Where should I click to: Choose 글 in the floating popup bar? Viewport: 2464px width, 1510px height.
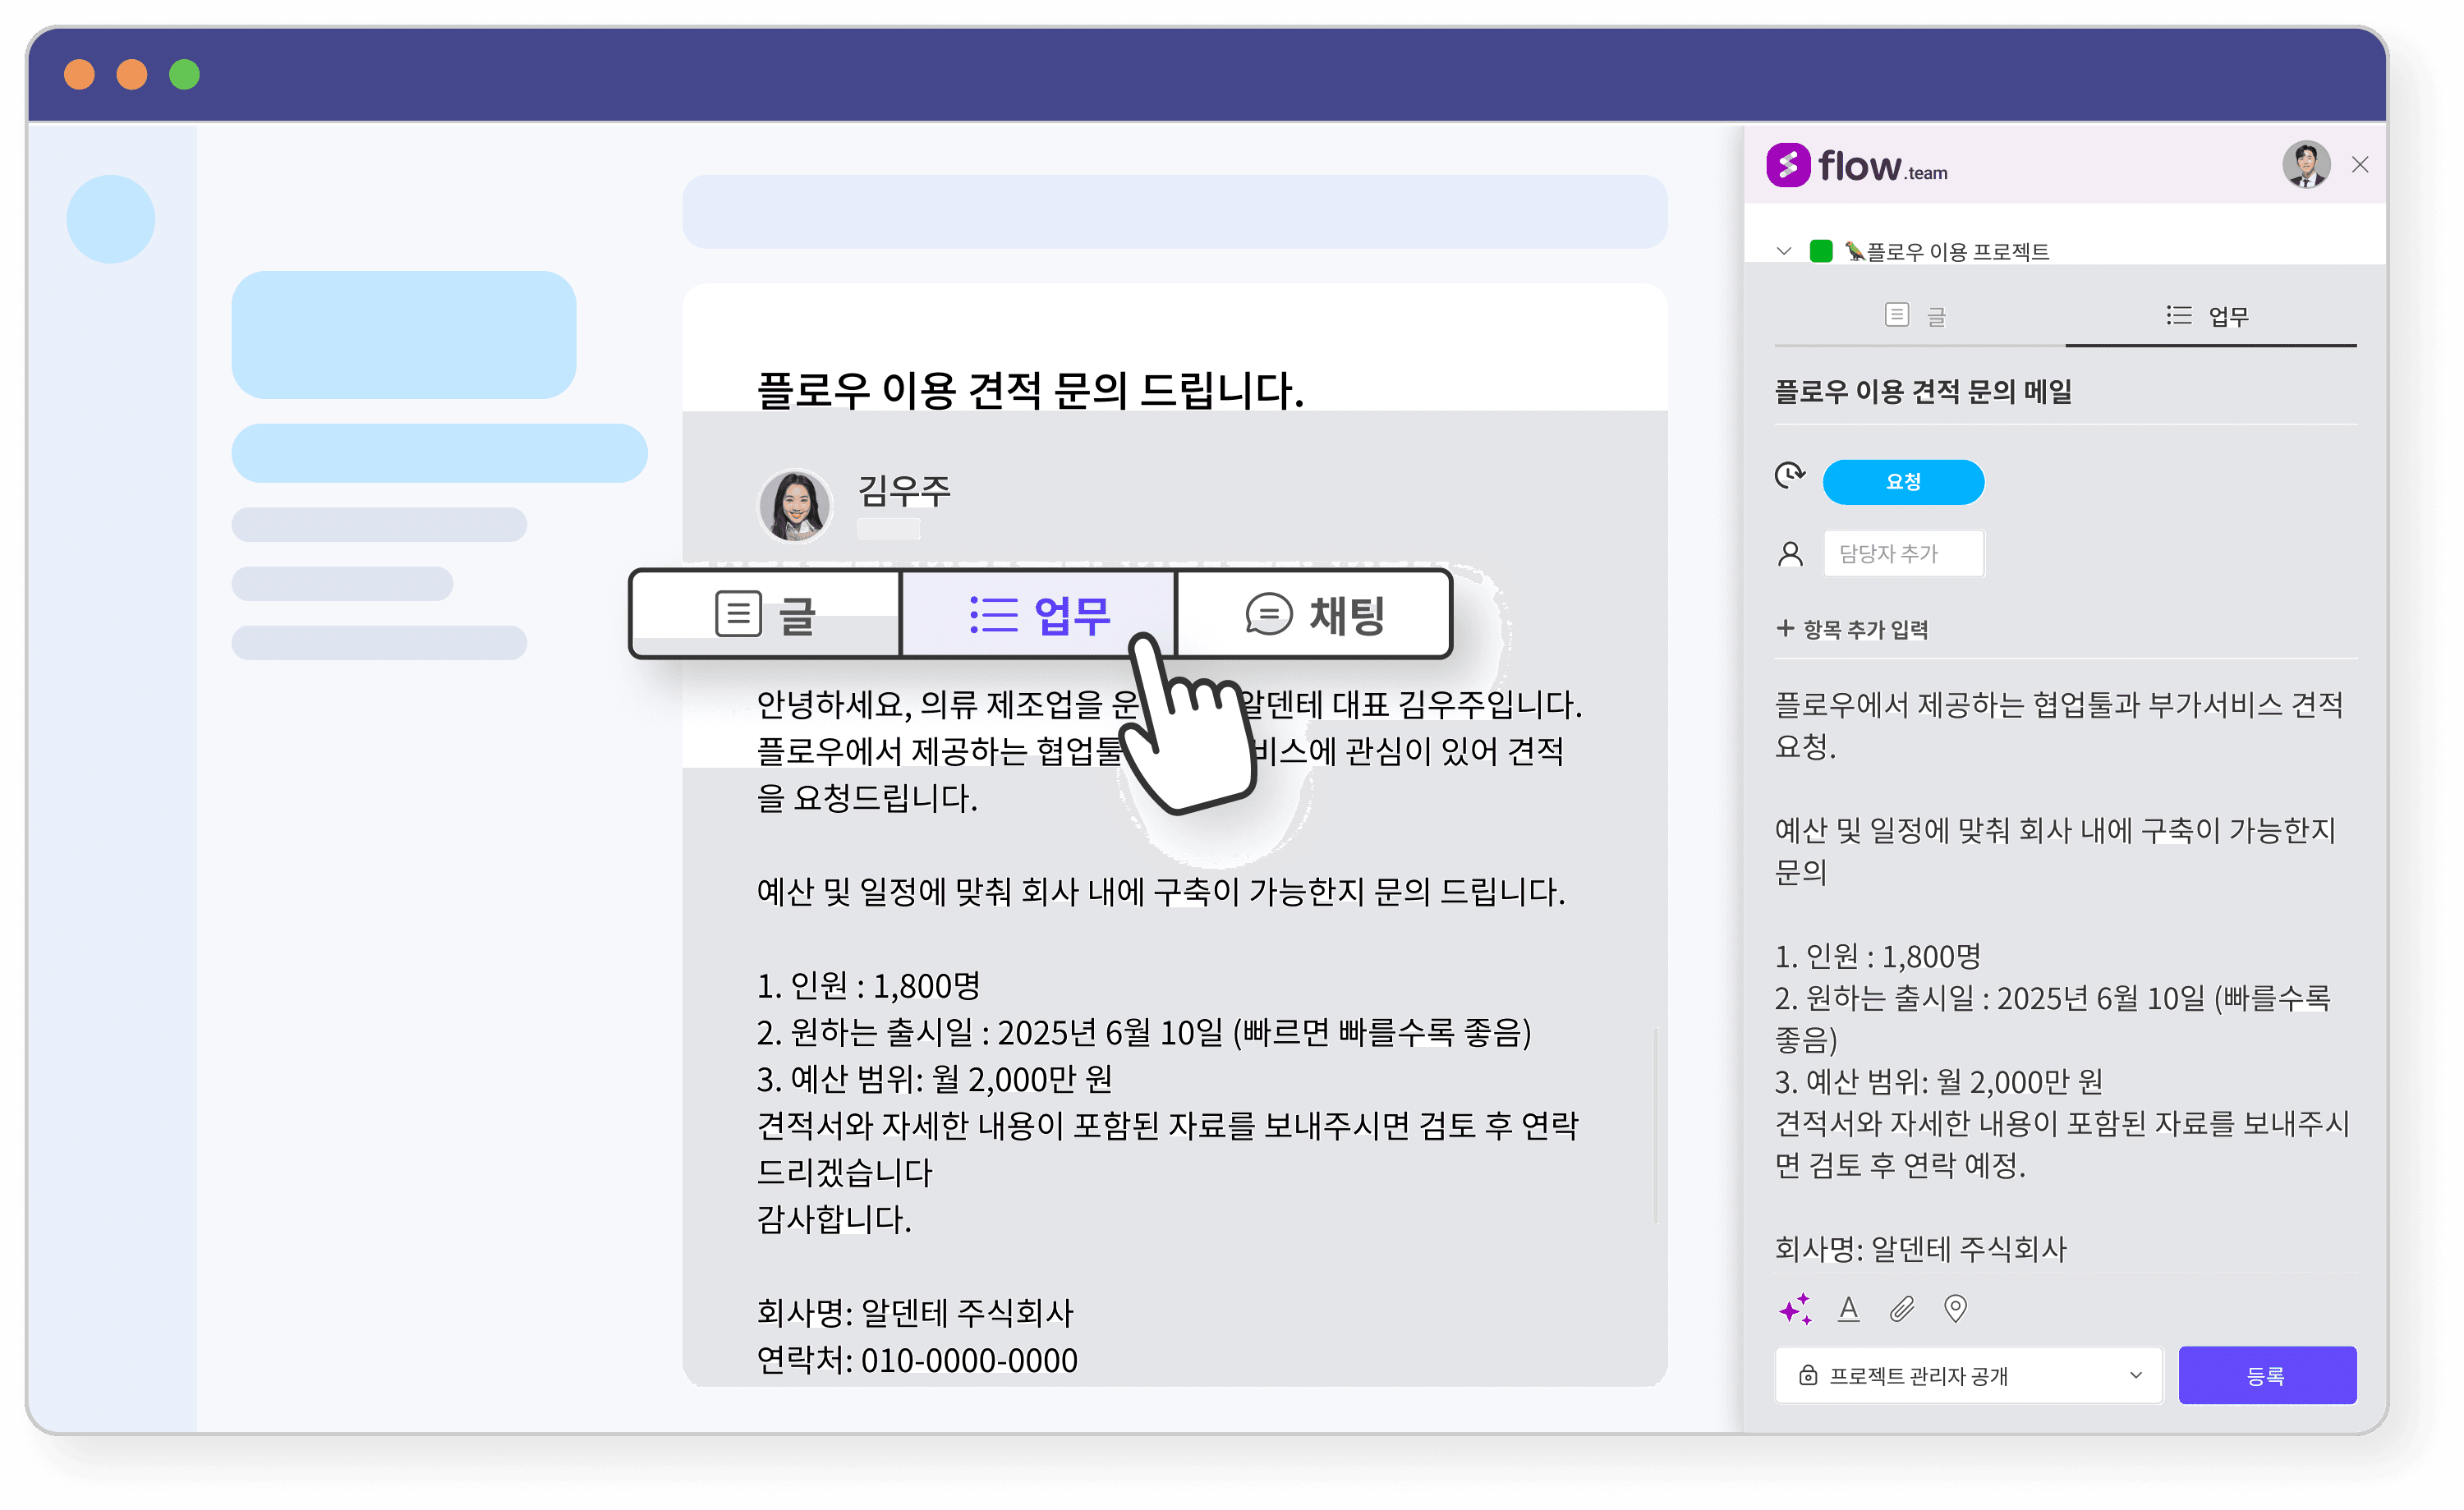point(767,614)
